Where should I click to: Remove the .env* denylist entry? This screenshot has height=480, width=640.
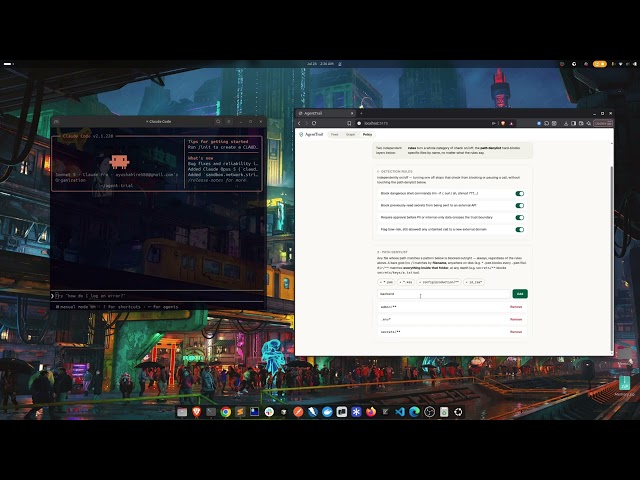click(516, 319)
